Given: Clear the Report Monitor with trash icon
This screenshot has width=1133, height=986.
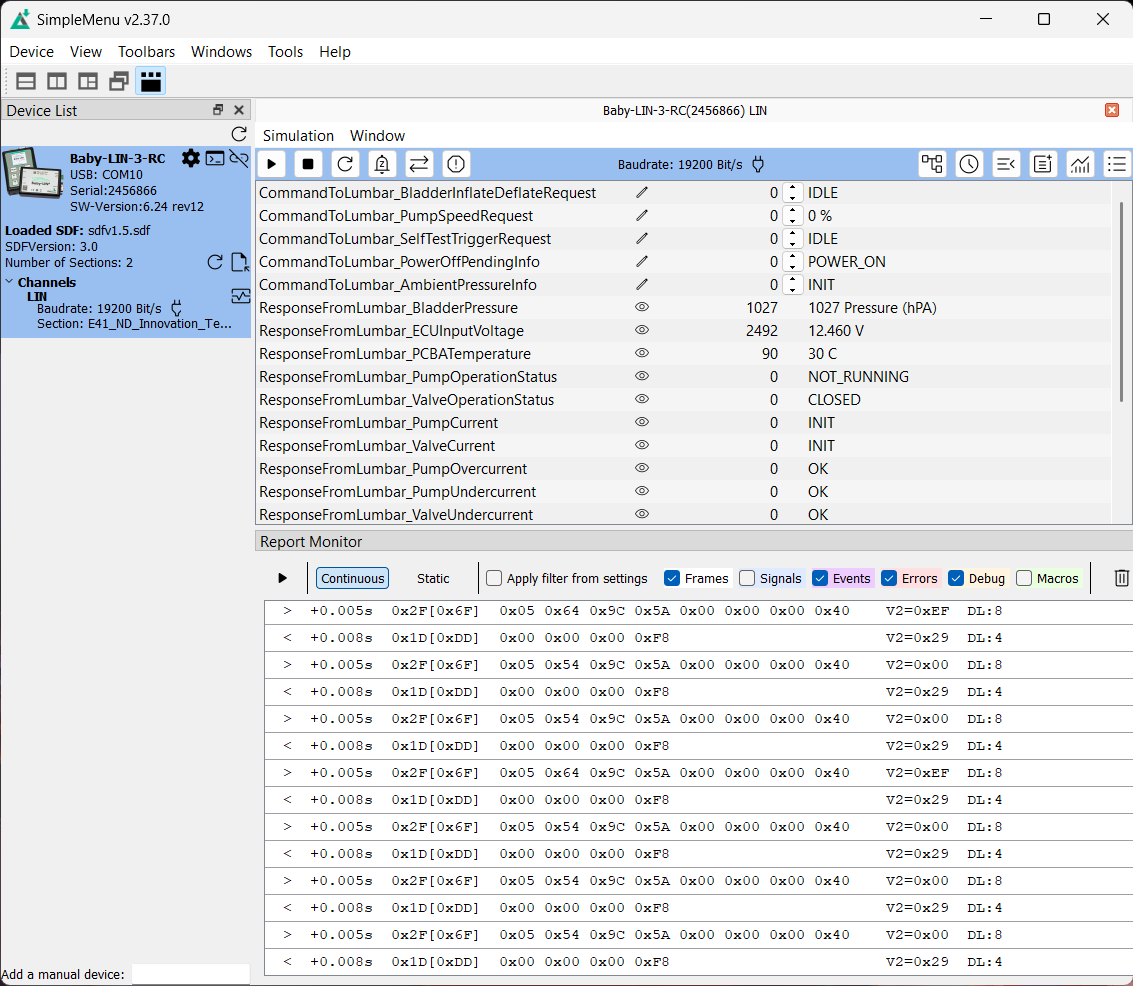Looking at the screenshot, I should pyautogui.click(x=1122, y=578).
